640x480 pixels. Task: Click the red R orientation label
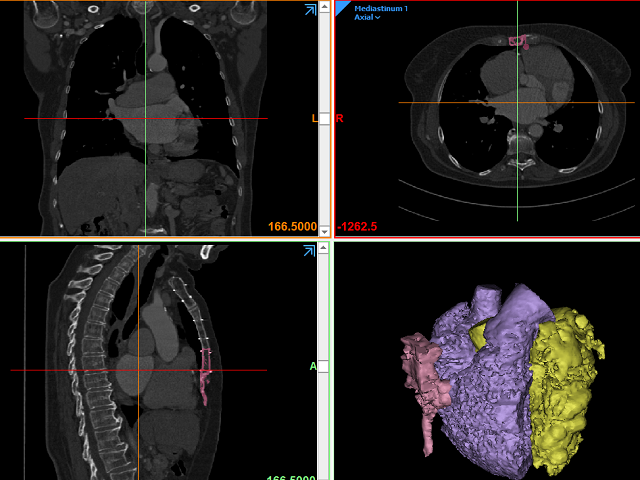coord(339,118)
